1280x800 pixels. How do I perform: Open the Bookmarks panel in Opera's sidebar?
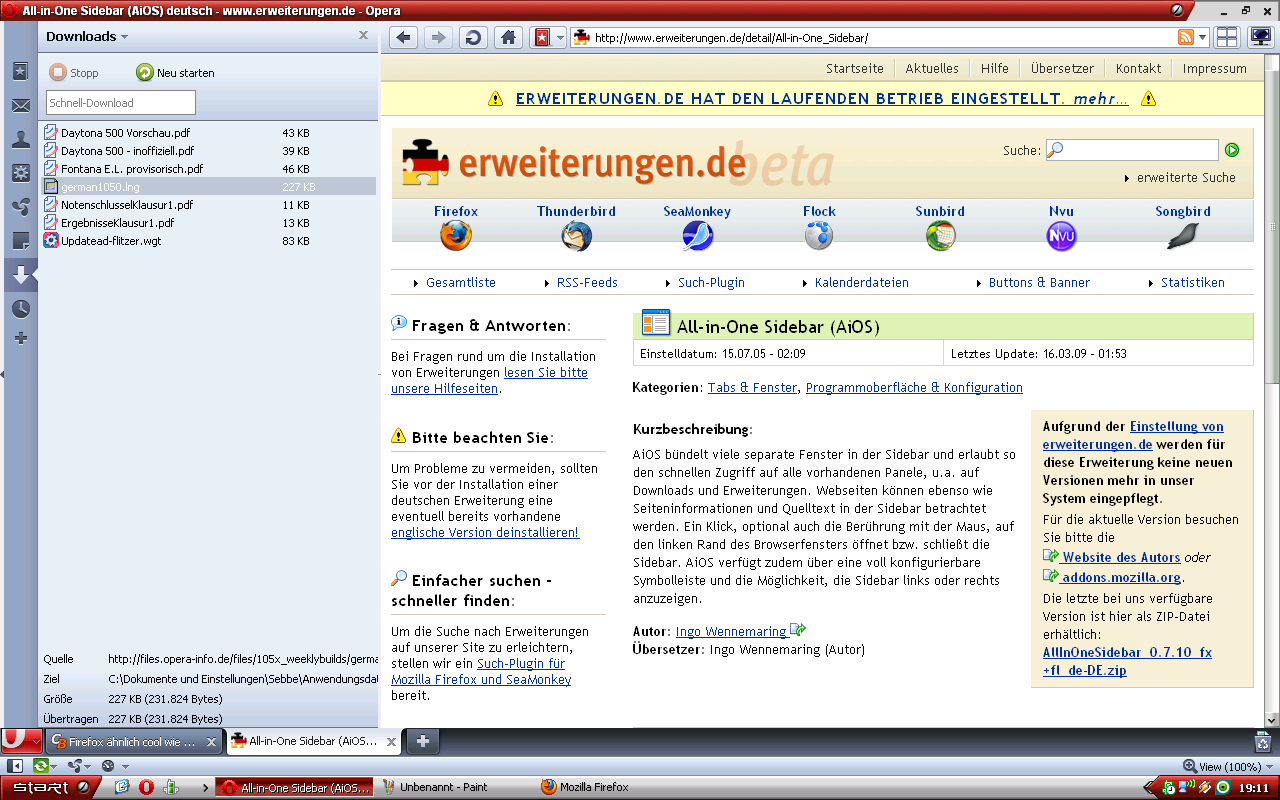click(x=20, y=72)
